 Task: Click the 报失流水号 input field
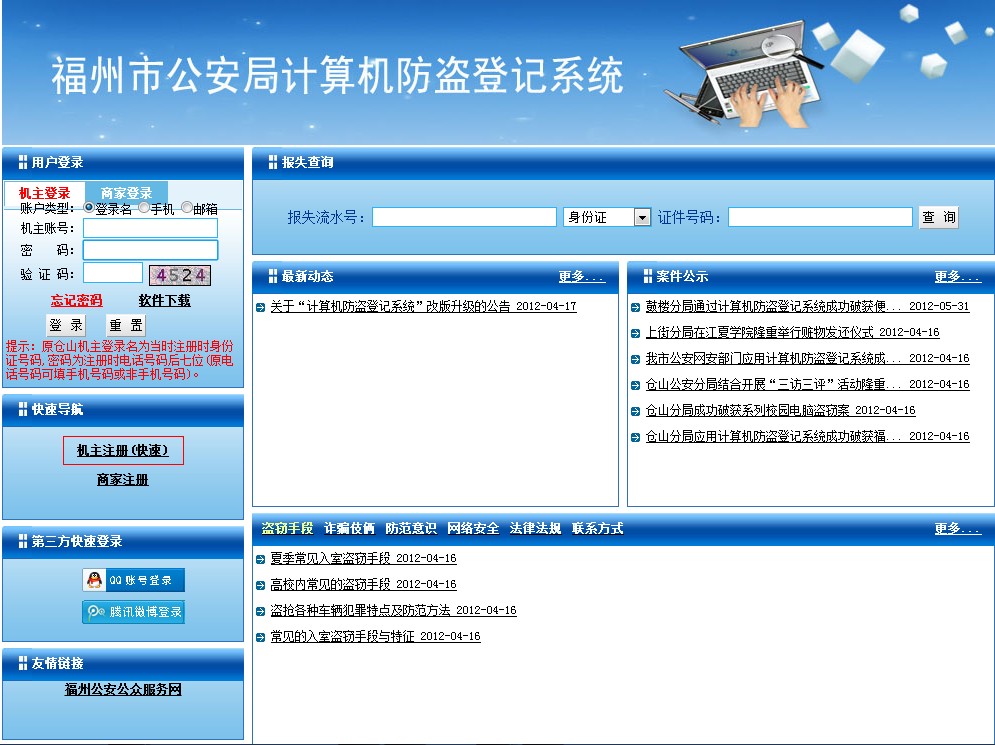(464, 217)
